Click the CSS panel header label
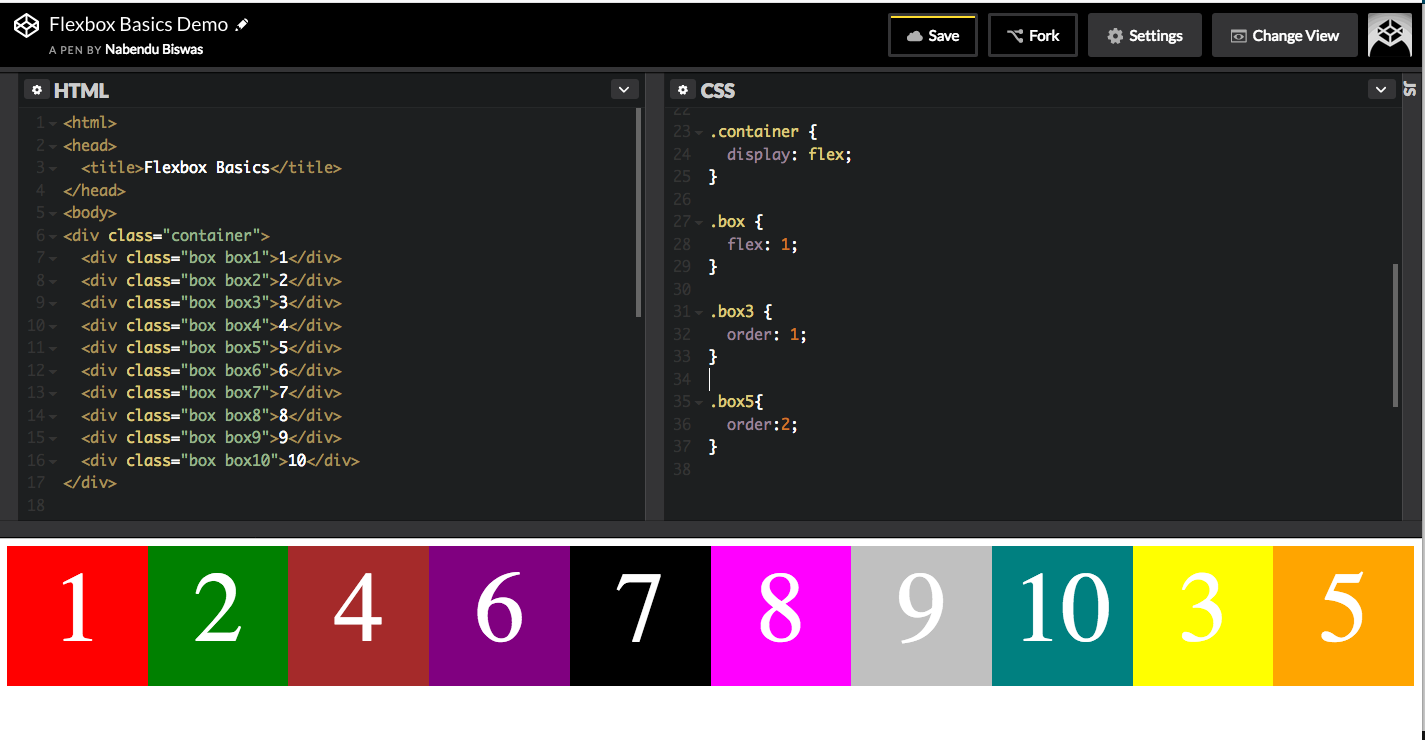The width and height of the screenshot is (1425, 740). tap(718, 91)
